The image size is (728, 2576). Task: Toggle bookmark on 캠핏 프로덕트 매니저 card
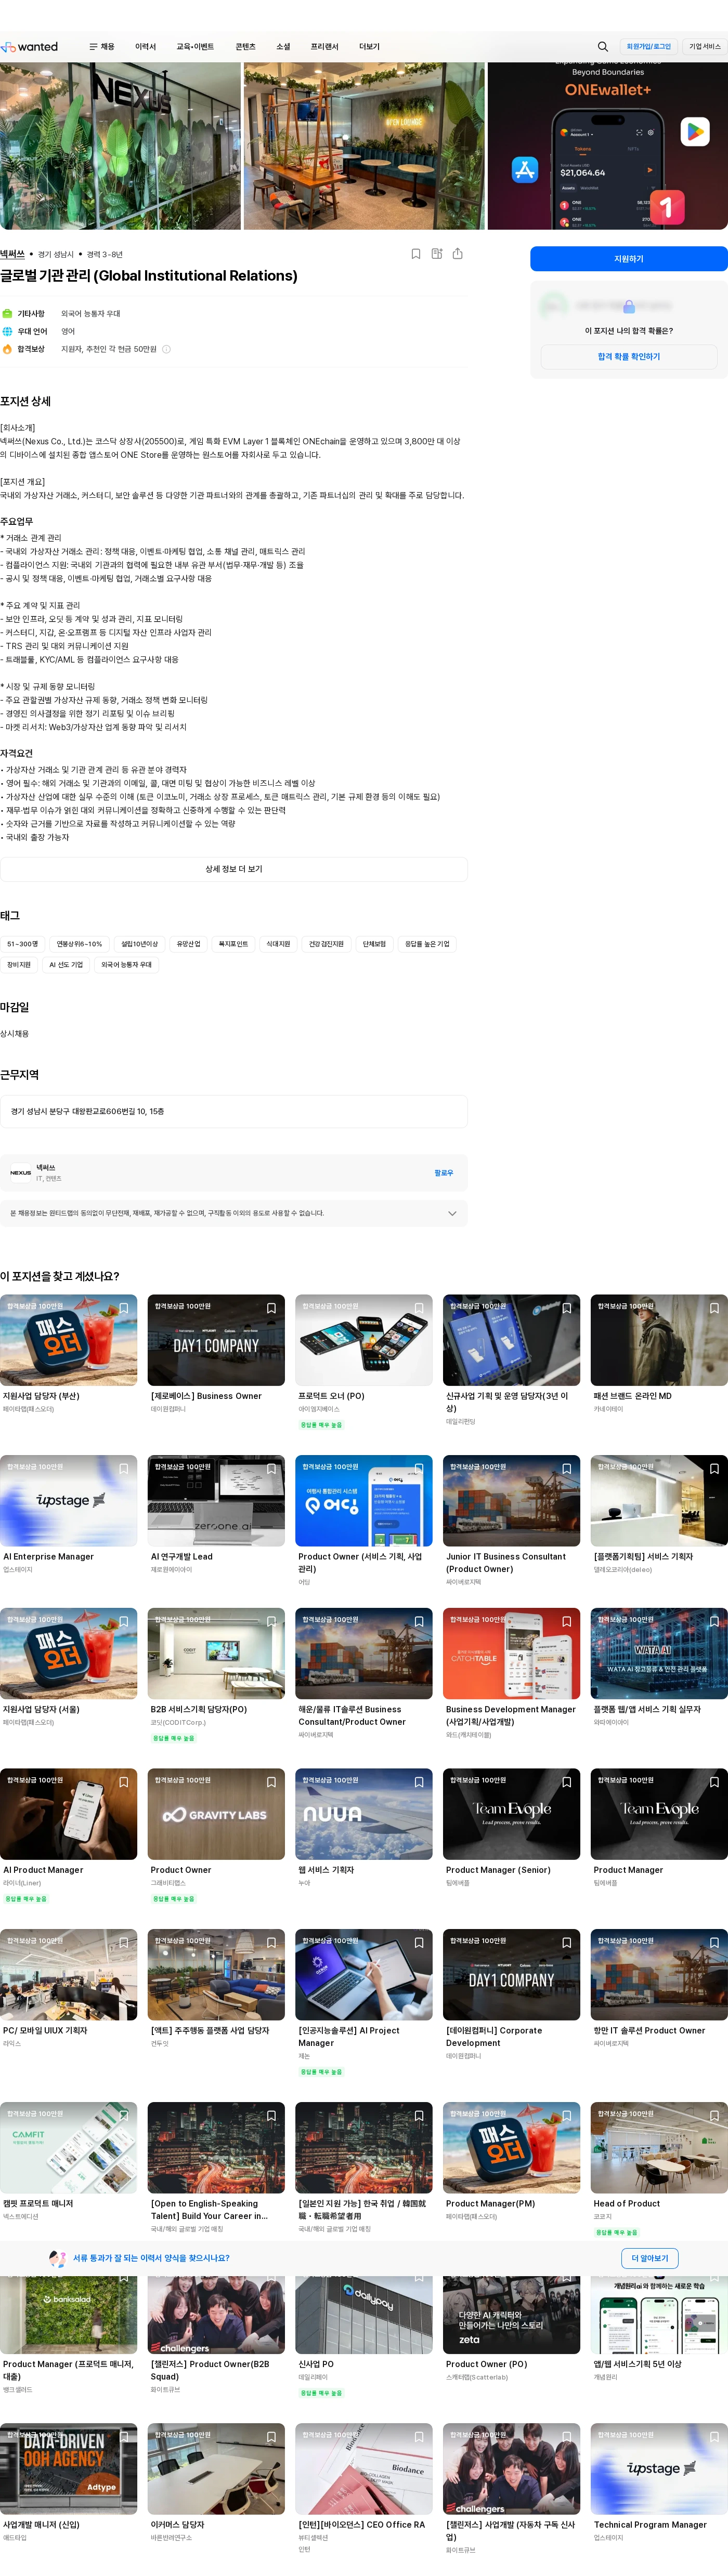click(124, 2116)
